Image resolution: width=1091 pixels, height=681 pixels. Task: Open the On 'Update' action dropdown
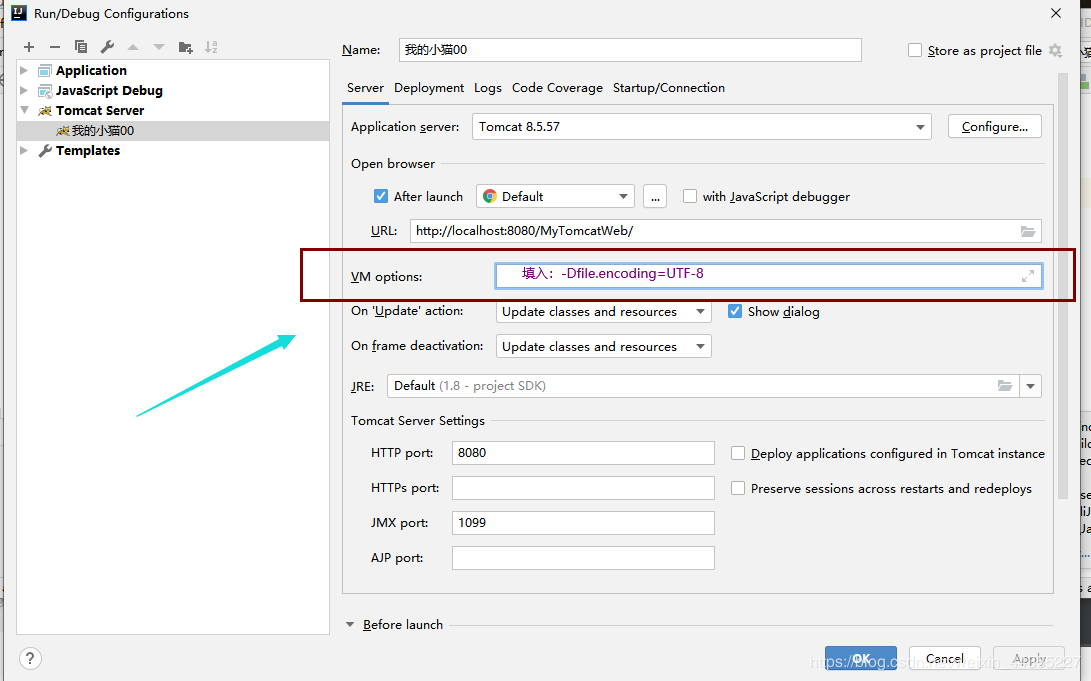pyautogui.click(x=700, y=312)
